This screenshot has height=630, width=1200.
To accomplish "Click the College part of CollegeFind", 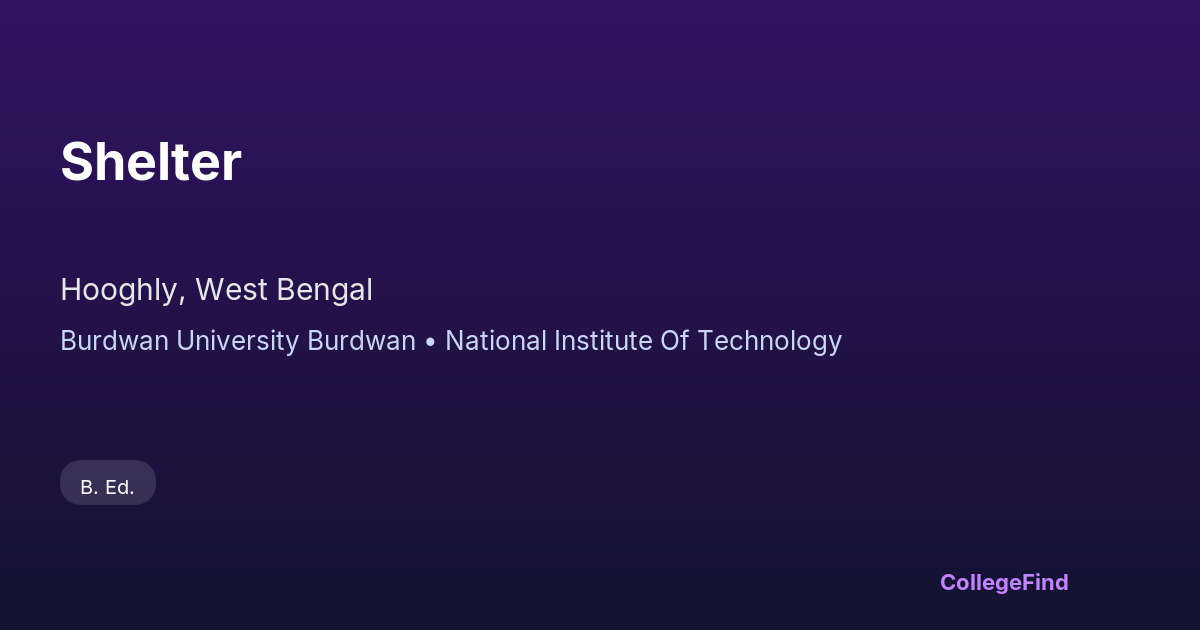I will (x=981, y=582).
